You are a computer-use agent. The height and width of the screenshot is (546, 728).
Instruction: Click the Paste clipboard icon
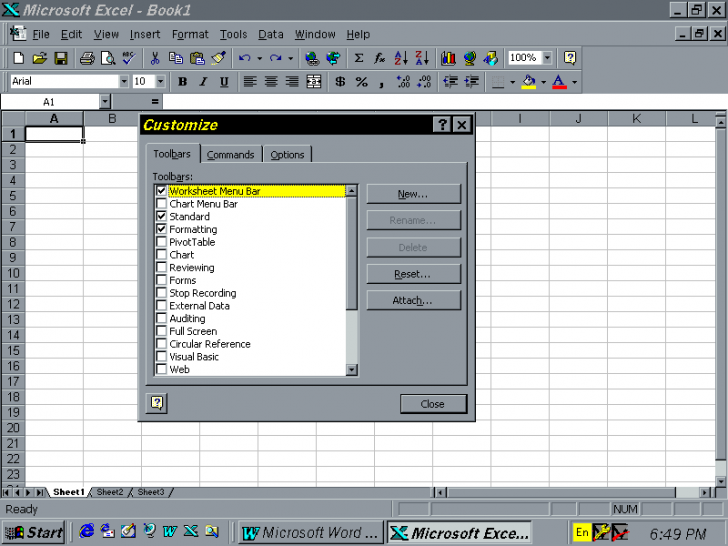pos(197,58)
